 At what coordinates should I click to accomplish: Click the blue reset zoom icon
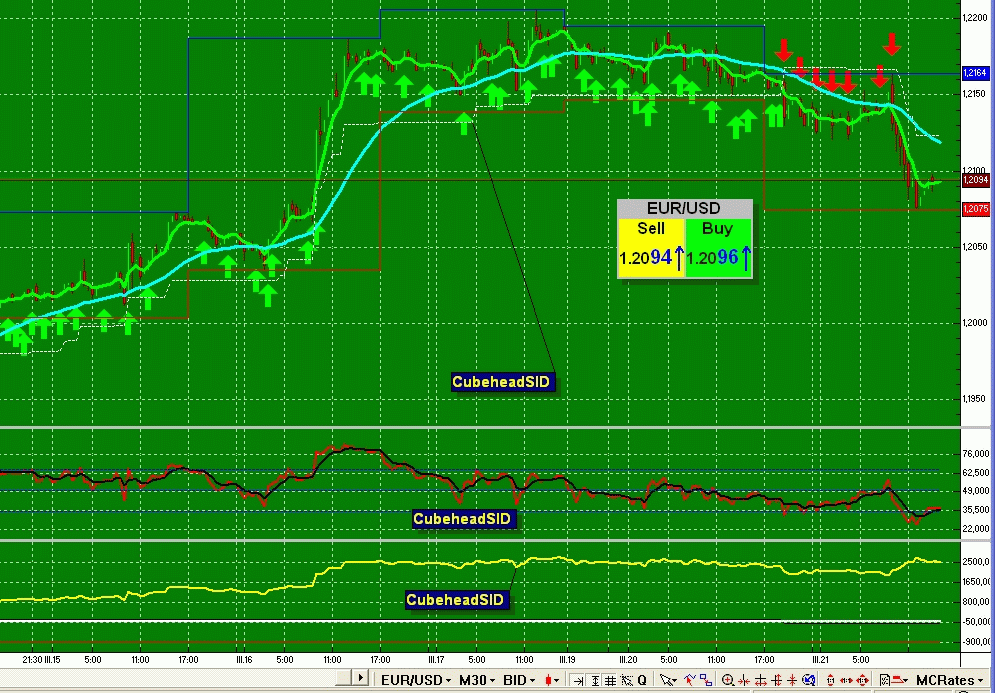coord(808,680)
